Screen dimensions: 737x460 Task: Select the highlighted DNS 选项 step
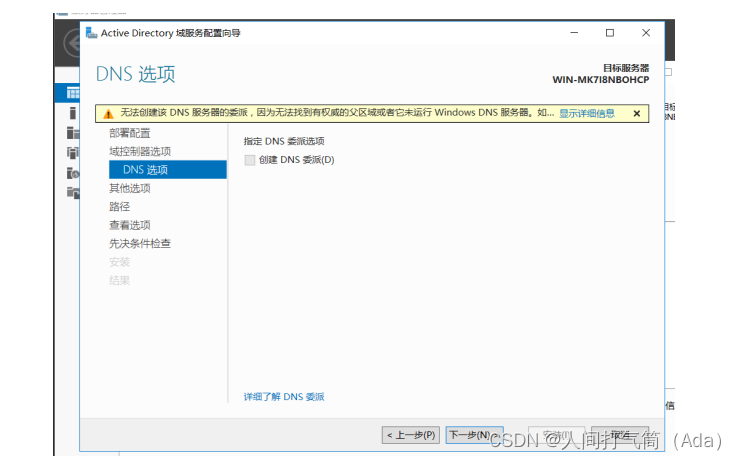pos(168,170)
